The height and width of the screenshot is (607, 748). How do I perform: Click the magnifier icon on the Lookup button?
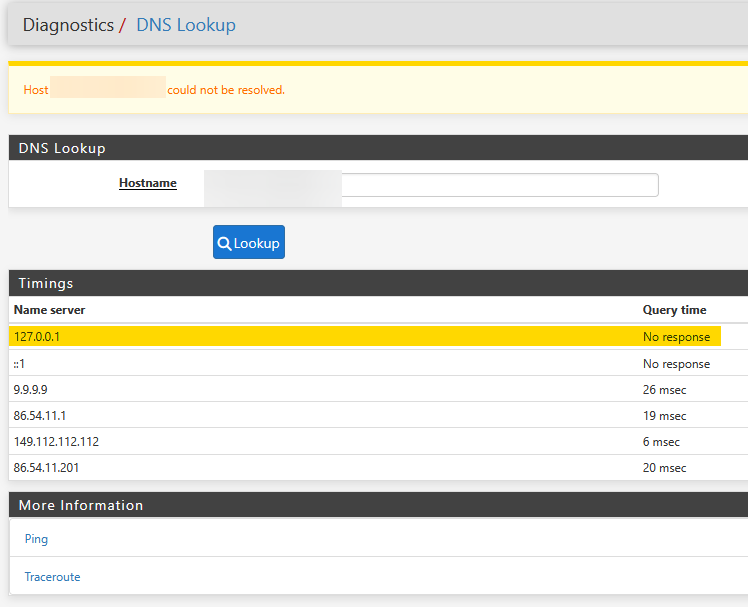pos(225,243)
